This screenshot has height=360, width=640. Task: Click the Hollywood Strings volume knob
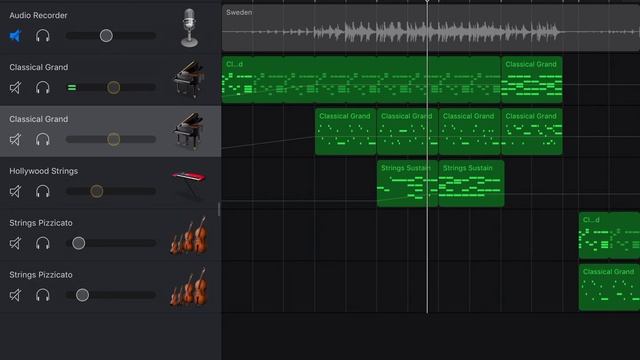[x=97, y=191]
